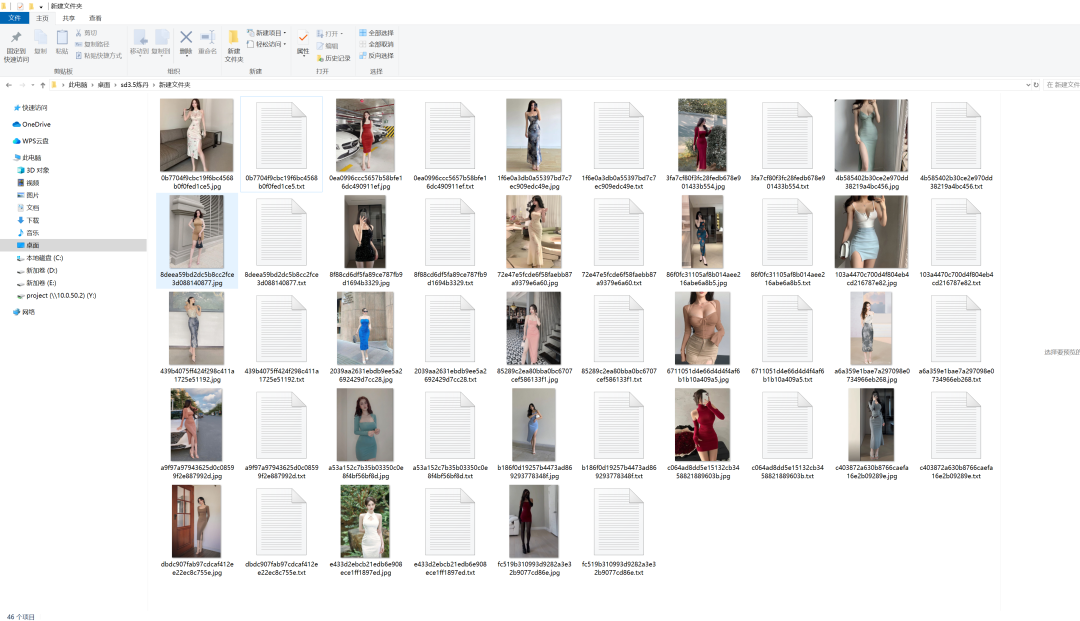
Task: Click 复制路径 in the clipboard group
Action: (92, 44)
